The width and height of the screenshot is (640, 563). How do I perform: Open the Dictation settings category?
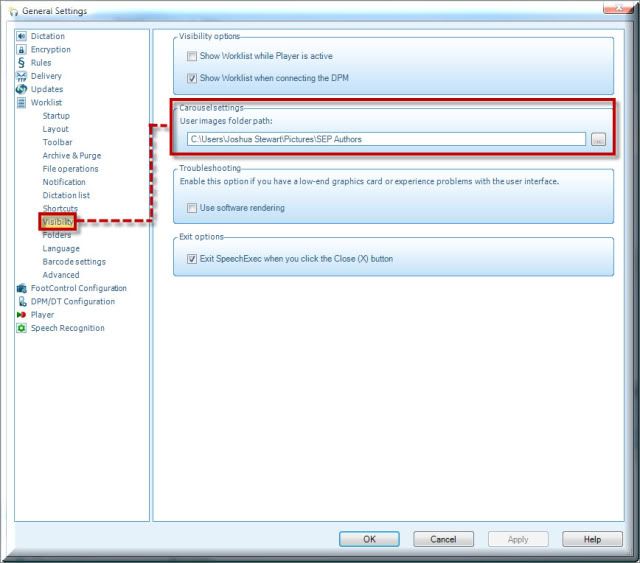pyautogui.click(x=48, y=36)
